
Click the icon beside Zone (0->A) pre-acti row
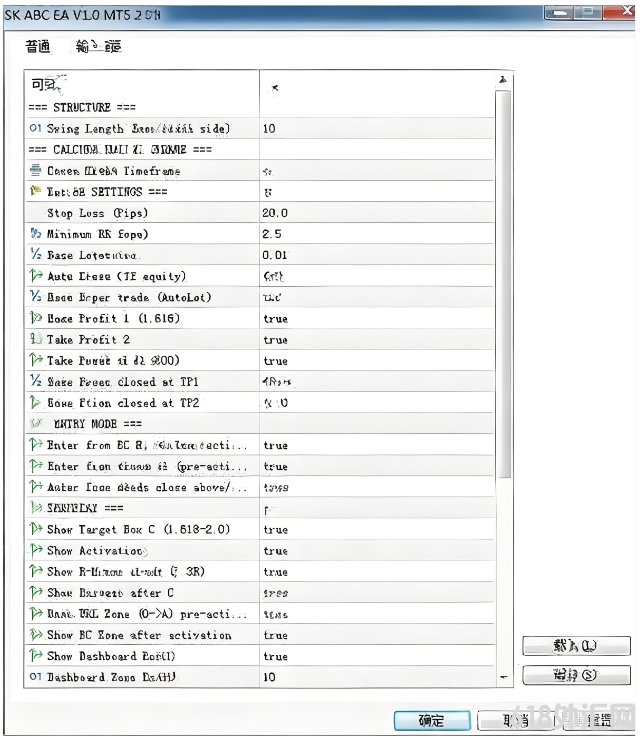[35, 613]
